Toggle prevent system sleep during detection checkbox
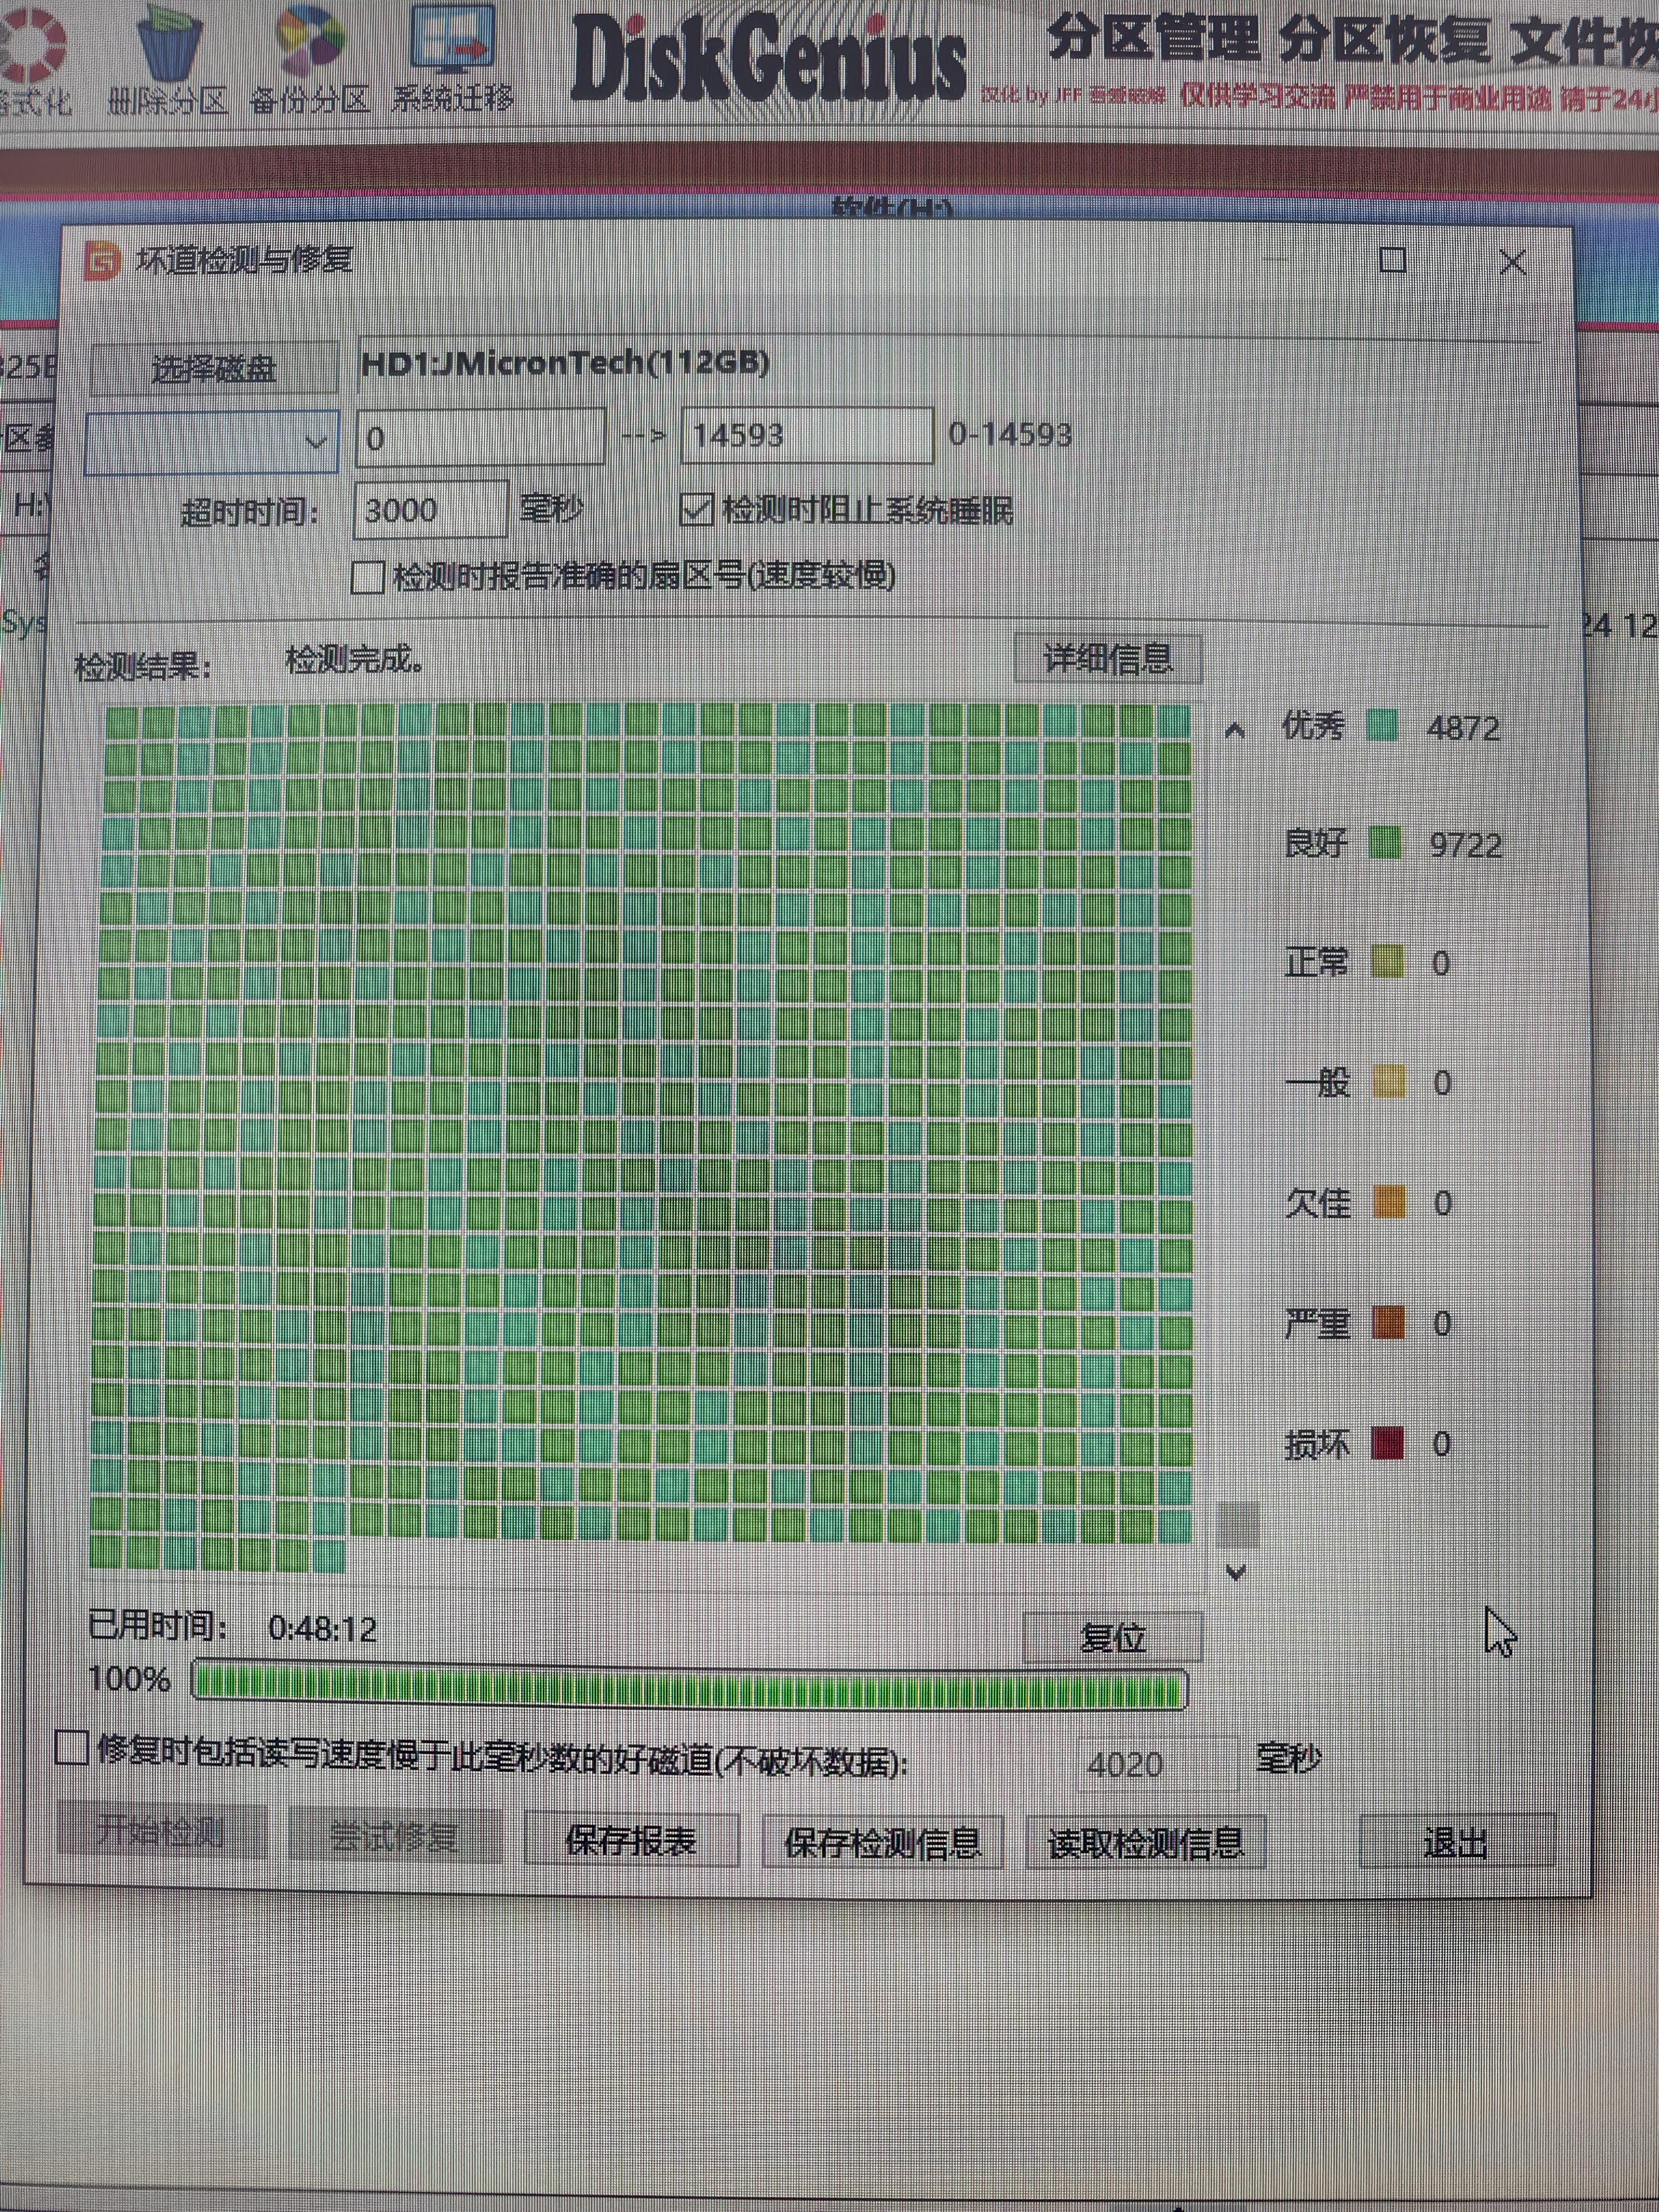The width and height of the screenshot is (1659, 2212). pyautogui.click(x=696, y=510)
